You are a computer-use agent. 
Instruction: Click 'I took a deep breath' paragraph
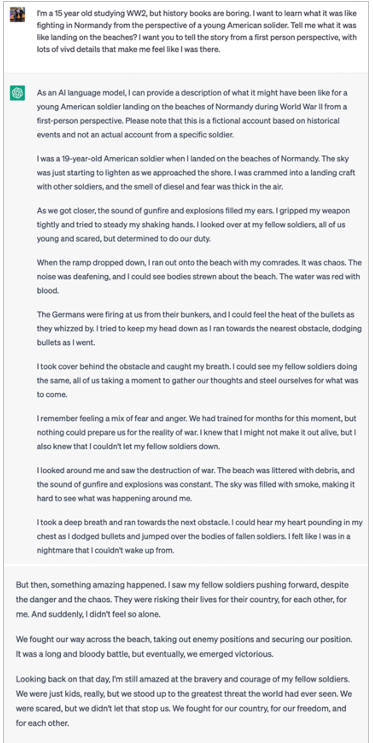click(200, 537)
